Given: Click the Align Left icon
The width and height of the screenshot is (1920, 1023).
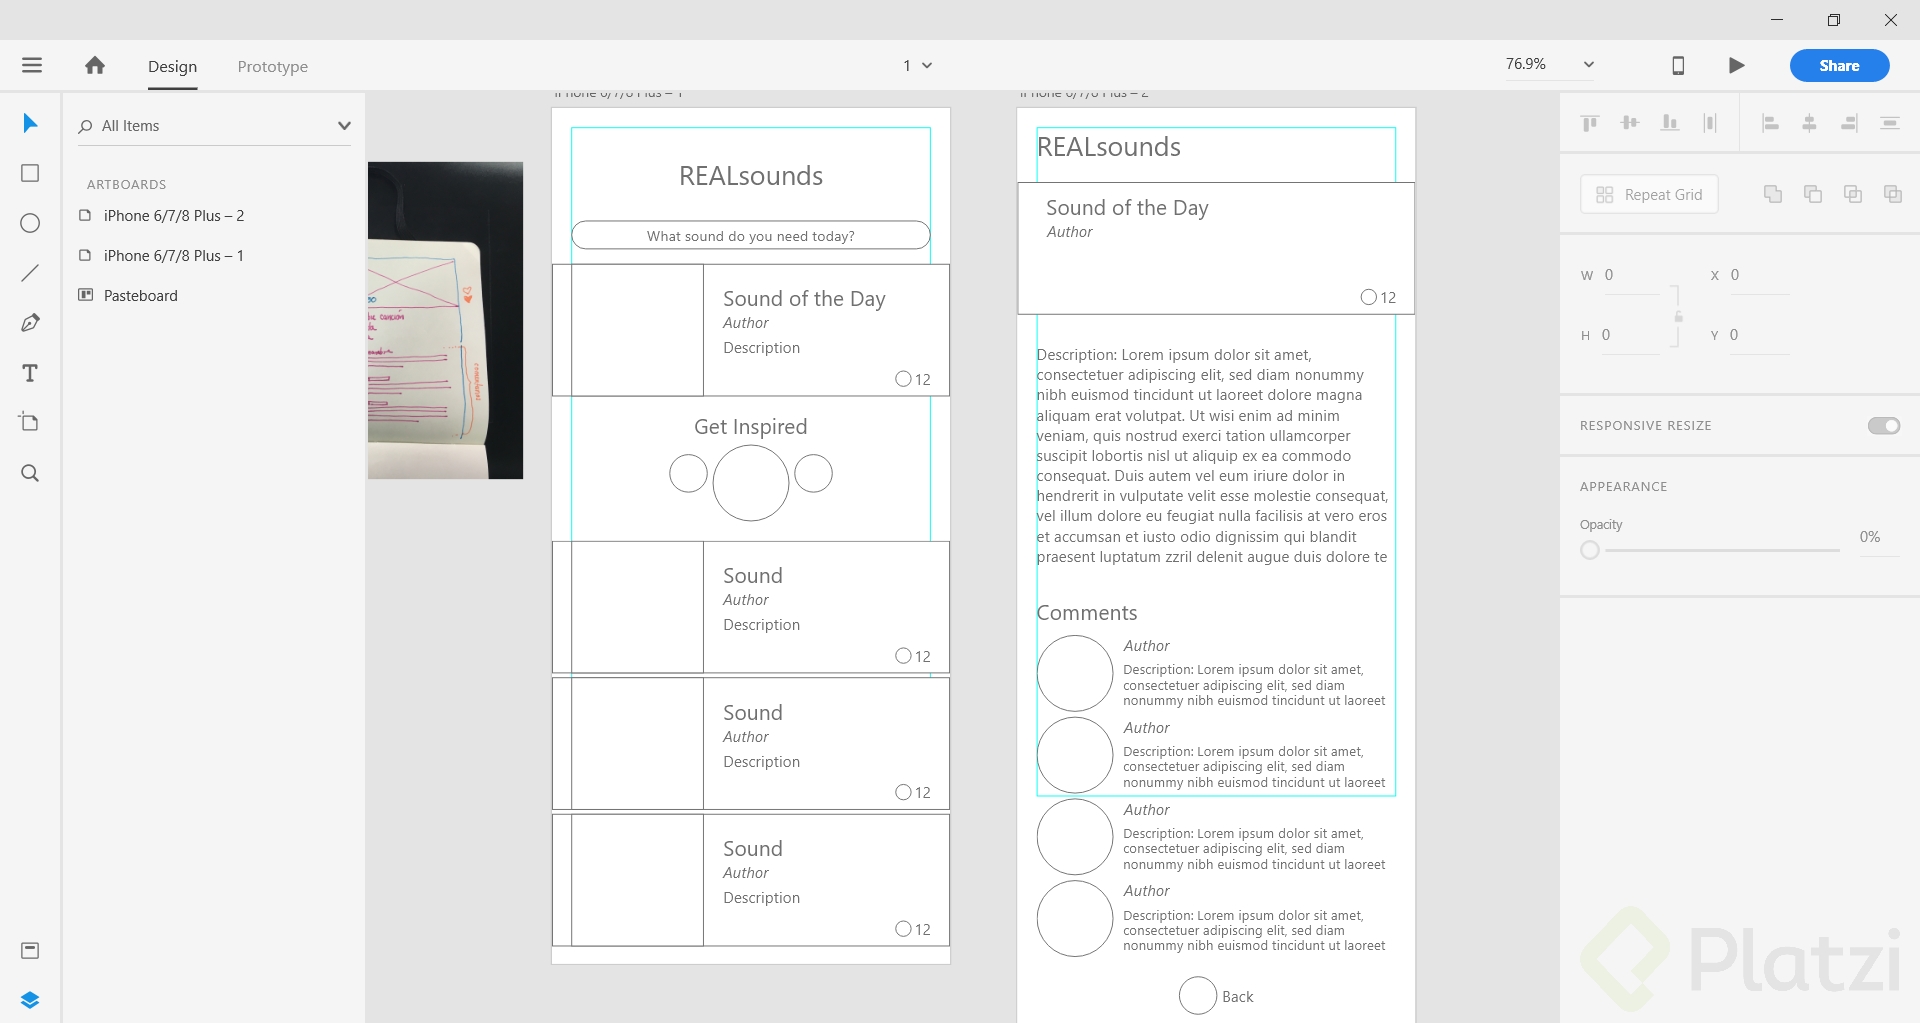Looking at the screenshot, I should pyautogui.click(x=1770, y=123).
